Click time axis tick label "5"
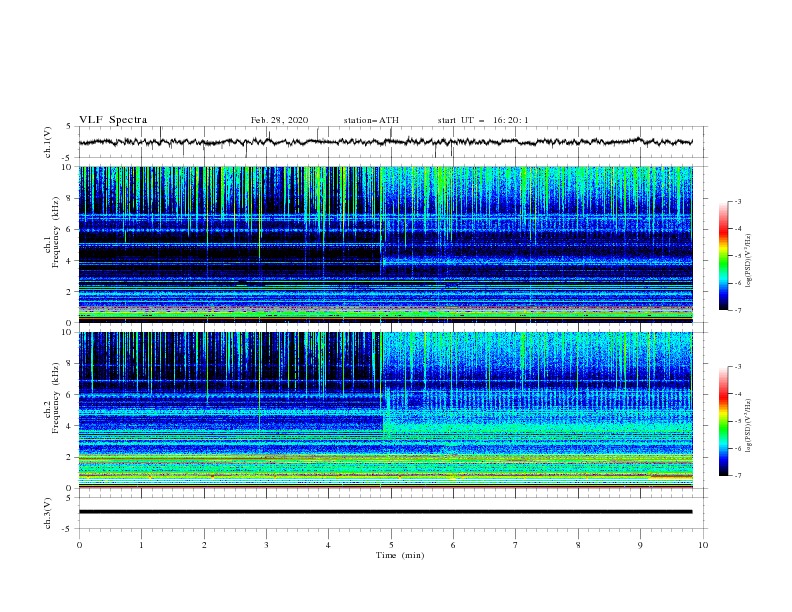Image resolution: width=792 pixels, height=612 pixels. (x=391, y=545)
